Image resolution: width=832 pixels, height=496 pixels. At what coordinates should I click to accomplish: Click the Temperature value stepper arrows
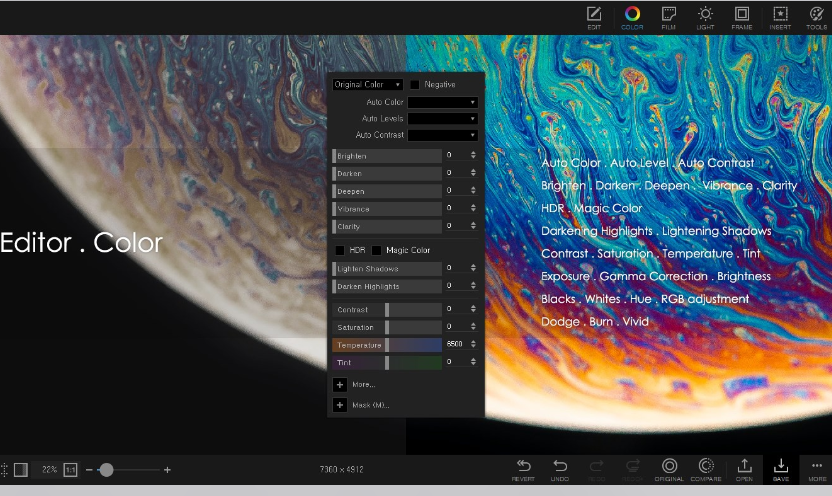[473, 344]
